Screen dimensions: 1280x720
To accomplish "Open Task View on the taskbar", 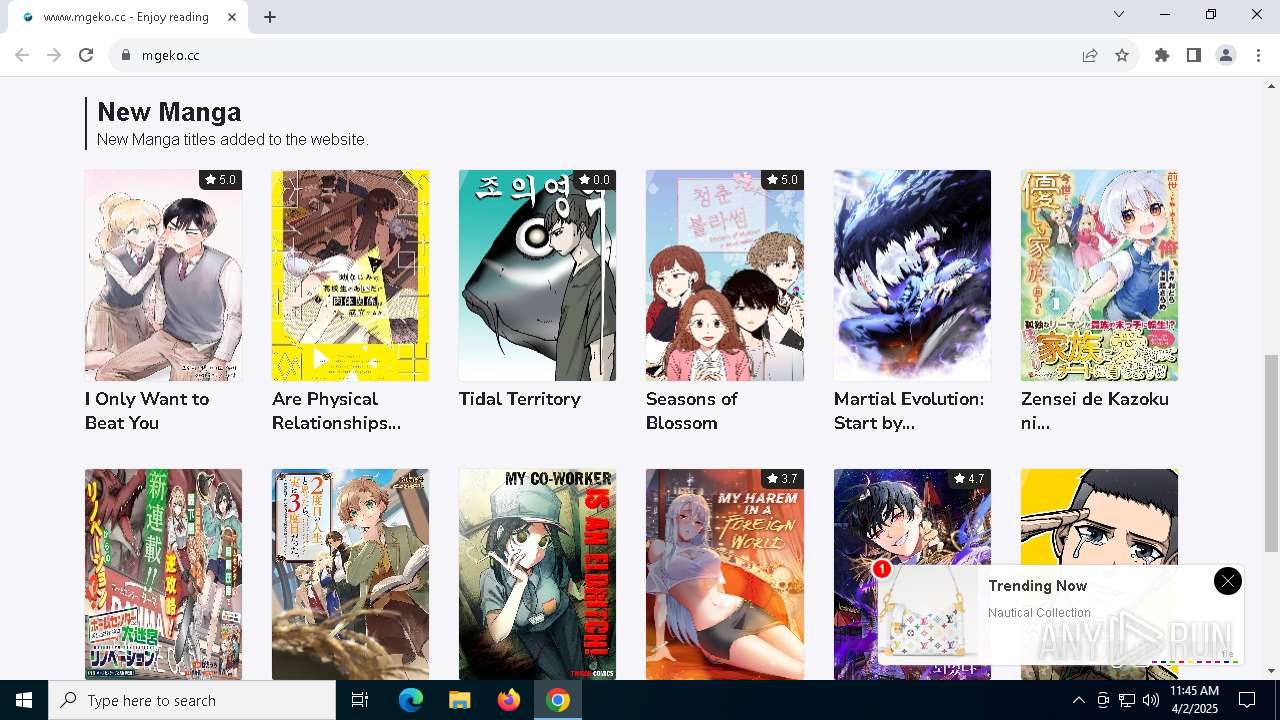I will pos(360,700).
